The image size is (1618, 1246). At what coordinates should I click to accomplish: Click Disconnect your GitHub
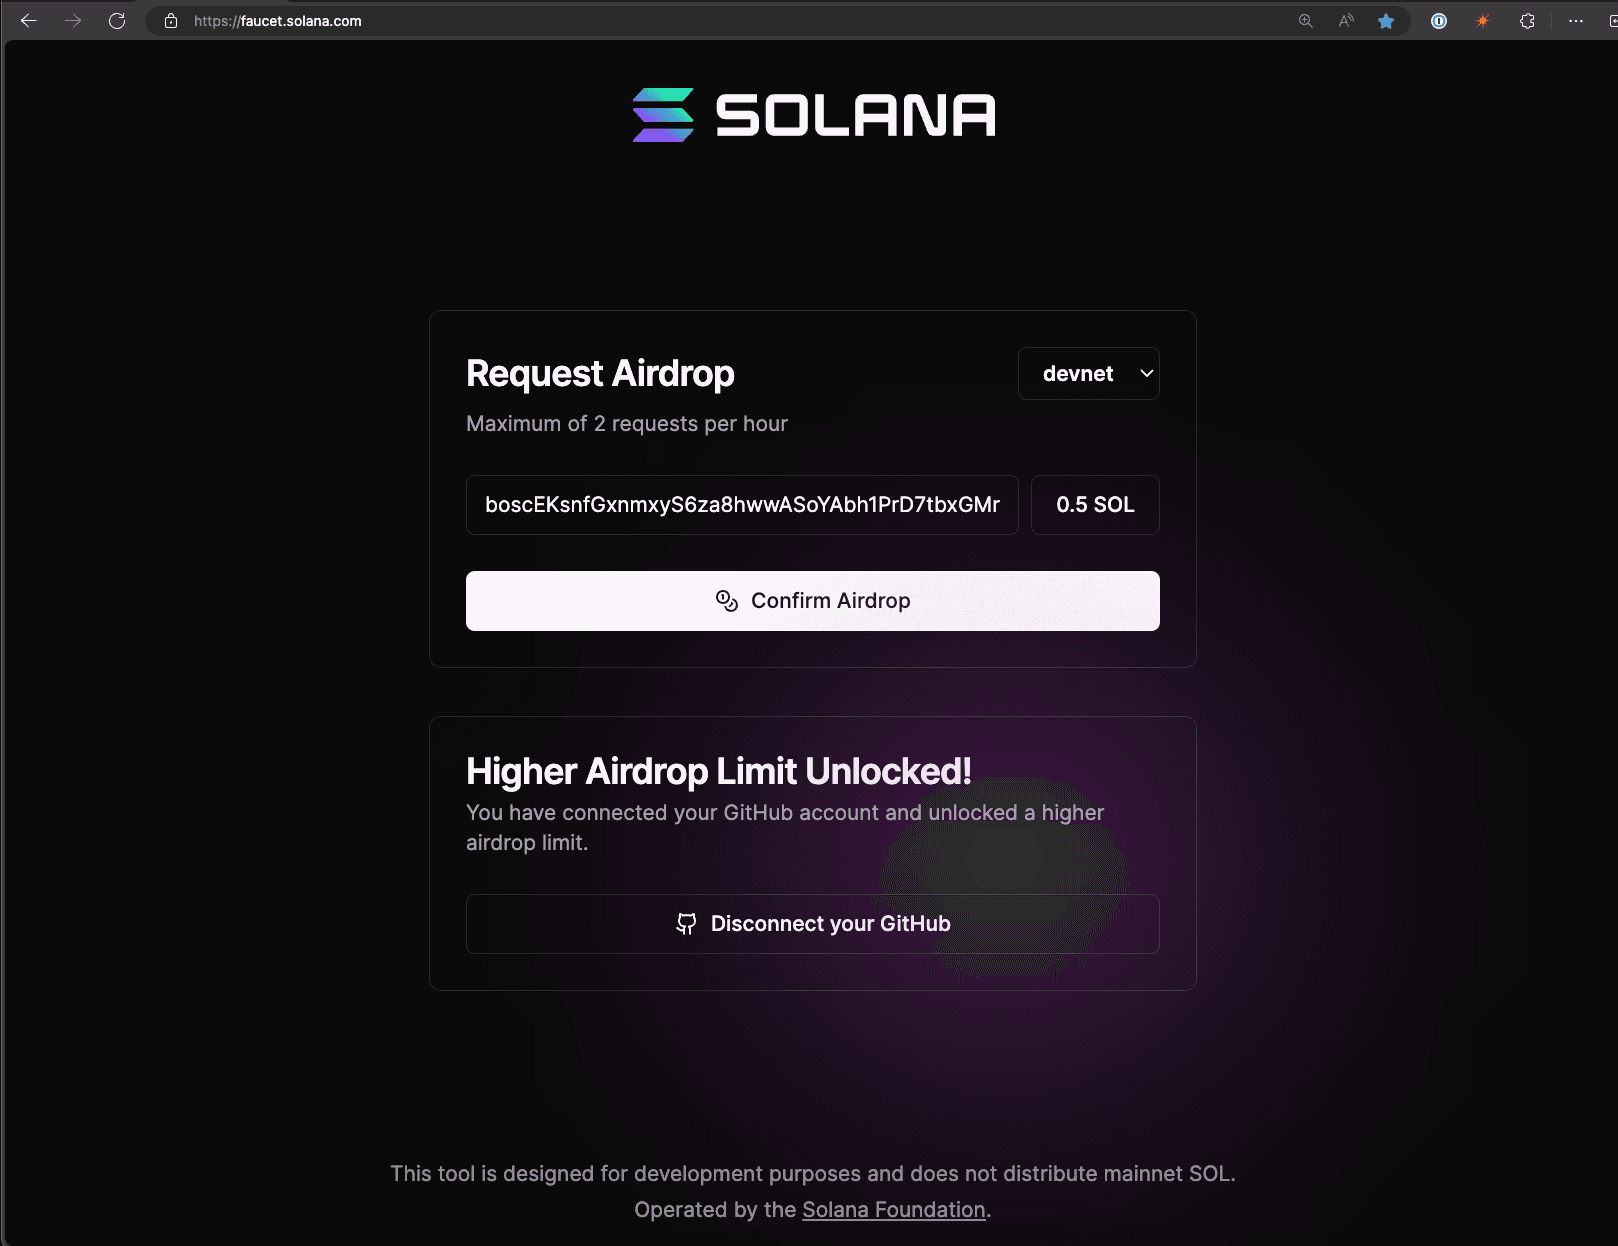[812, 924]
